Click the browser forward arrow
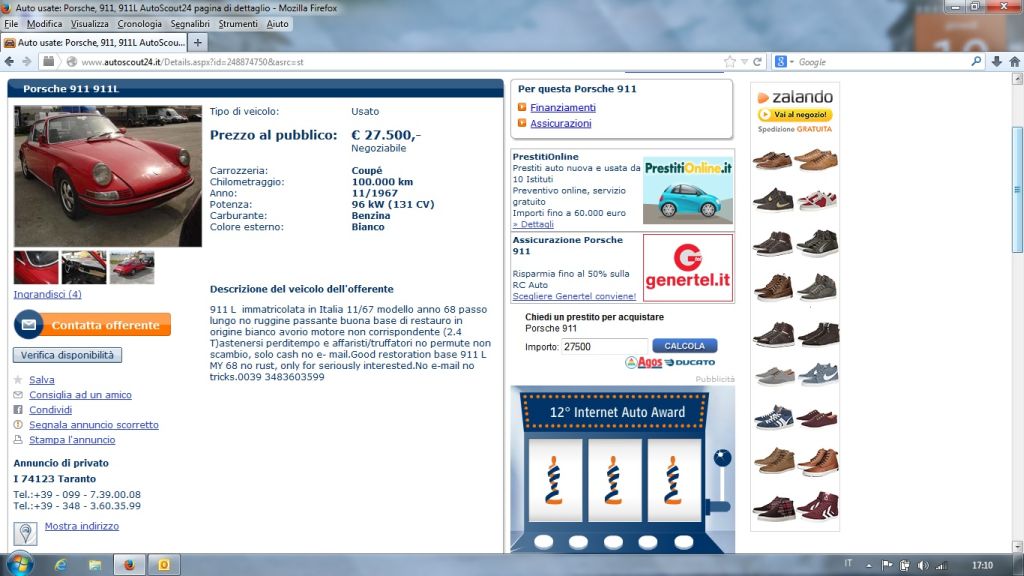Image resolution: width=1024 pixels, height=576 pixels. coord(27,61)
